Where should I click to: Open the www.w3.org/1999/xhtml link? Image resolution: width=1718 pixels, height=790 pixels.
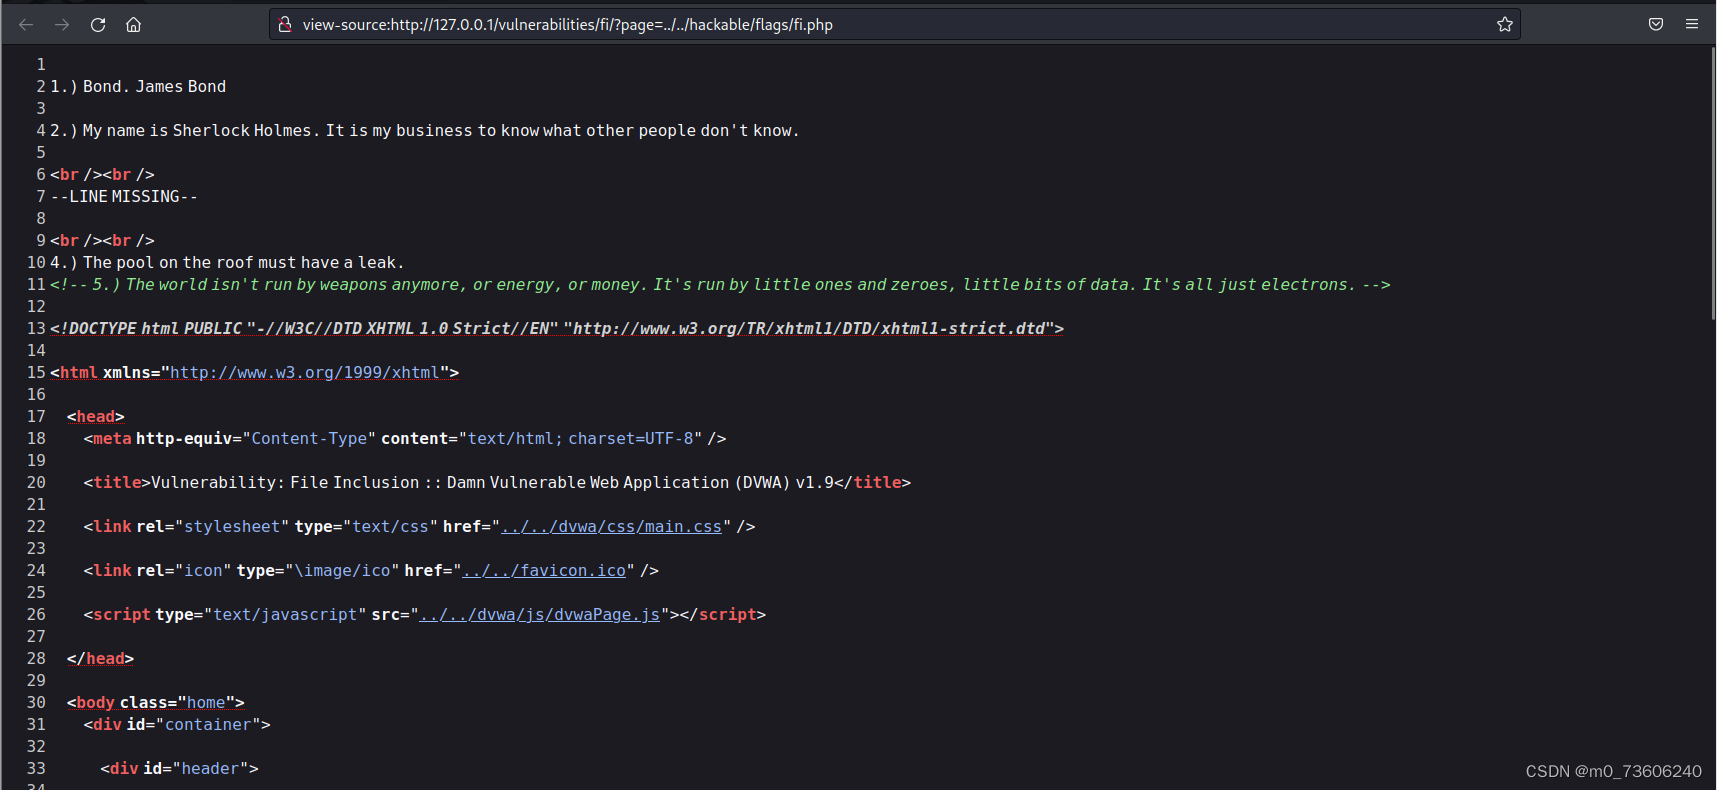coord(304,372)
